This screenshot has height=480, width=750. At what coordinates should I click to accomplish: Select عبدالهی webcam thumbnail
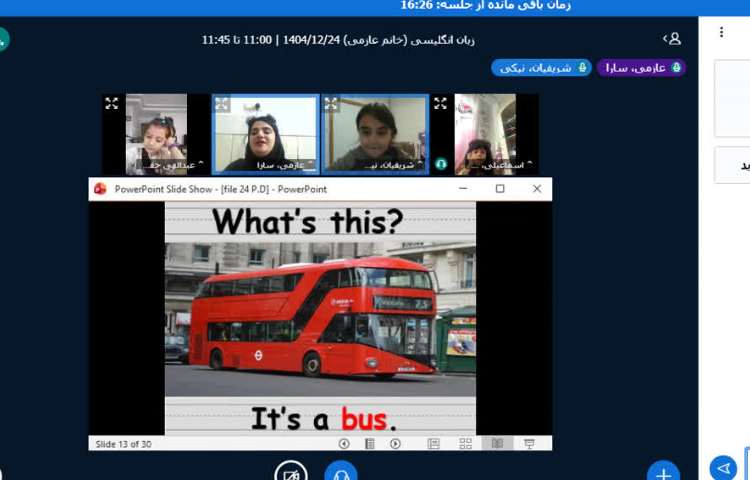pyautogui.click(x=156, y=134)
